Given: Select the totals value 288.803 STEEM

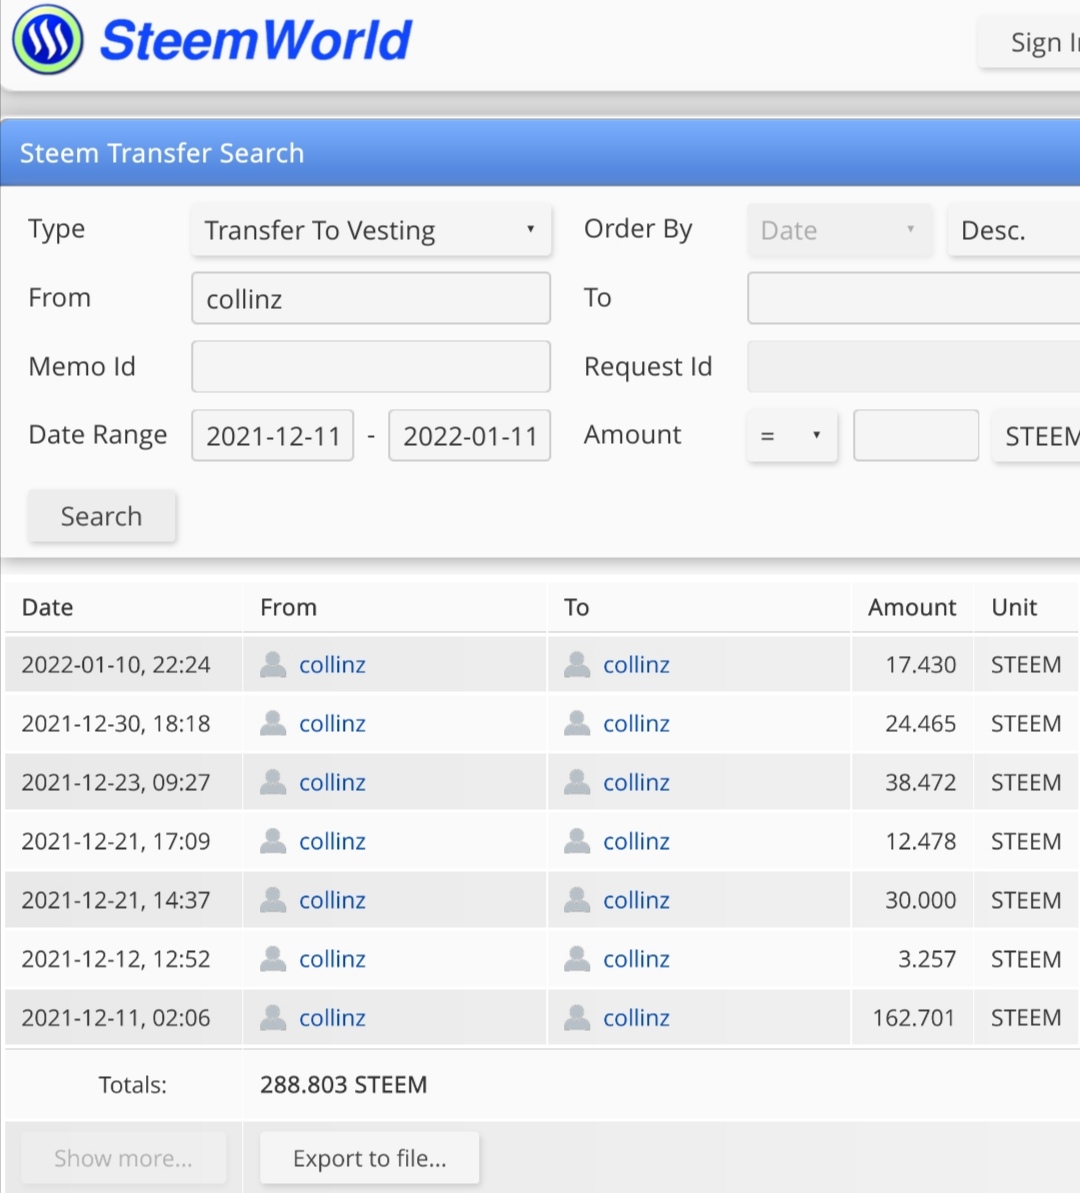Looking at the screenshot, I should pyautogui.click(x=343, y=1084).
